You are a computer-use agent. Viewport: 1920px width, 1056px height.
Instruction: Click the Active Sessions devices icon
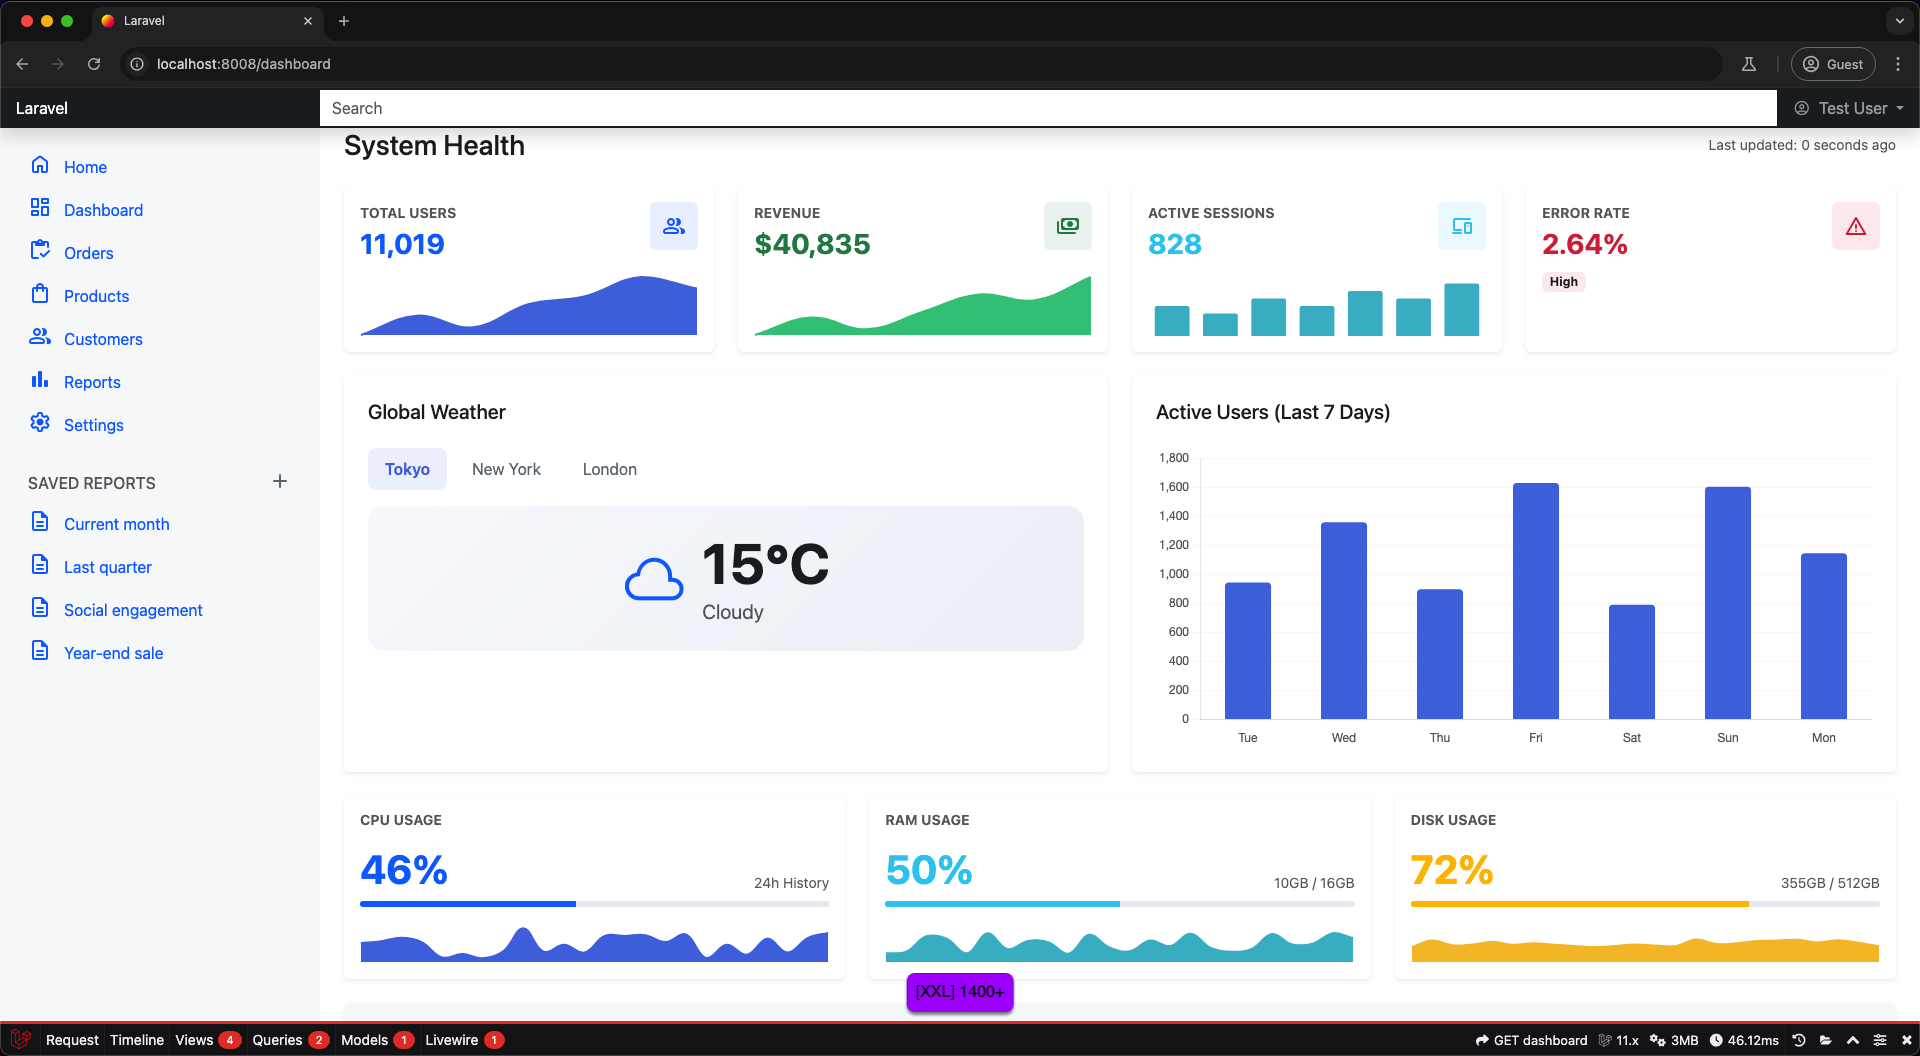[x=1462, y=226]
